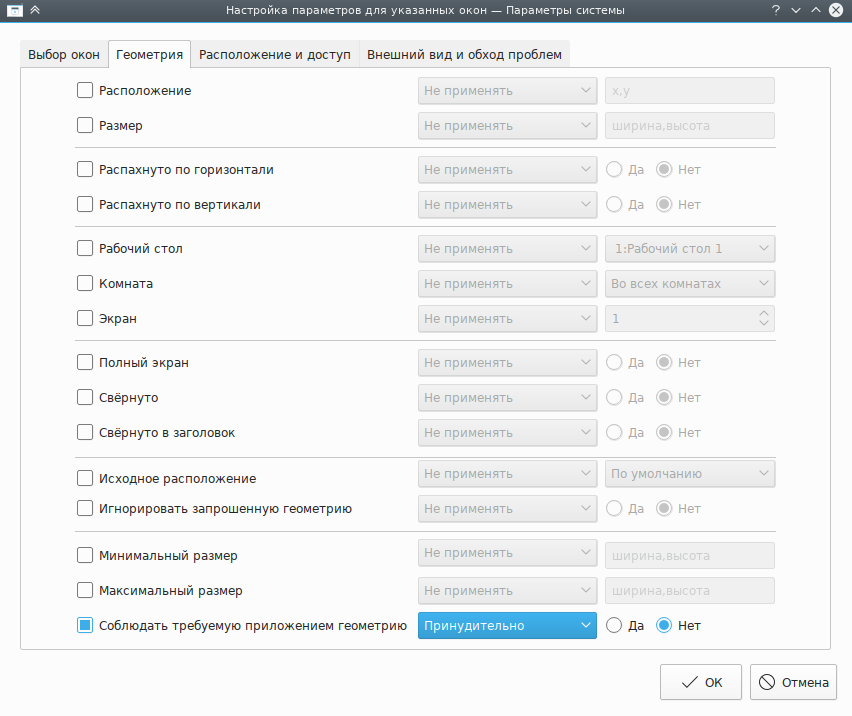This screenshot has width=852, height=716.
Task: Increase the "Экран" number with up arrow
Action: 765,313
